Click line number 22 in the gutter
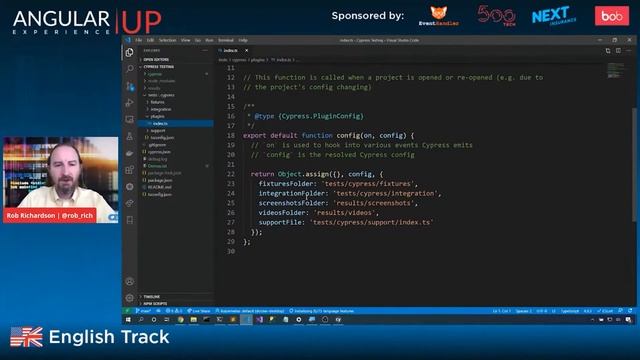Viewport: 640px width, 360px height. click(x=231, y=174)
